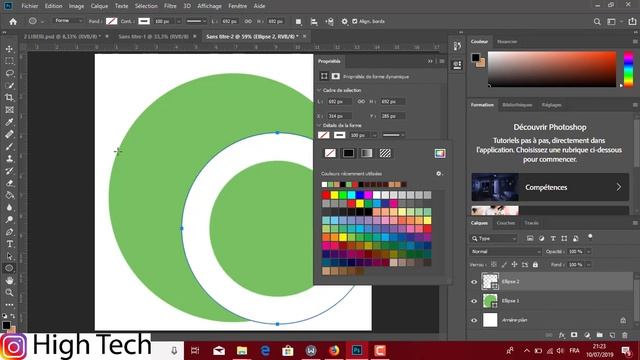Select the Clone Stamp tool
Image resolution: width=640 pixels, height=360 pixels.
pos(9,159)
